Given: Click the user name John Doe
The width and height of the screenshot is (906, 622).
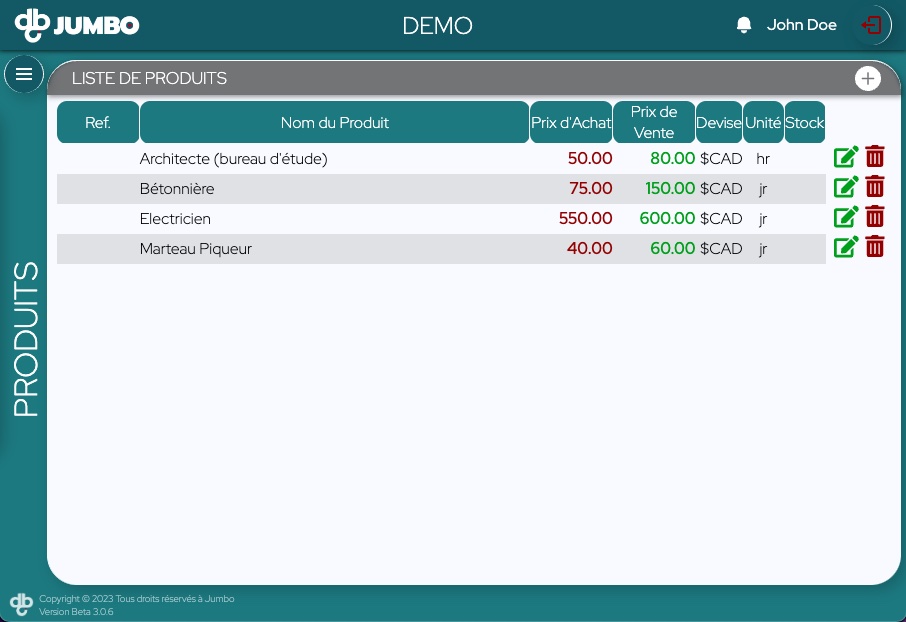Looking at the screenshot, I should (801, 25).
